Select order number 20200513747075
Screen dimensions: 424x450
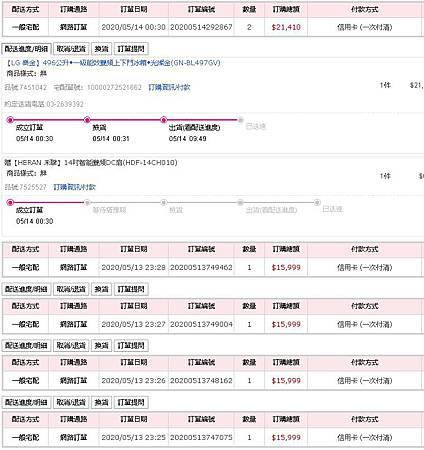tap(201, 437)
